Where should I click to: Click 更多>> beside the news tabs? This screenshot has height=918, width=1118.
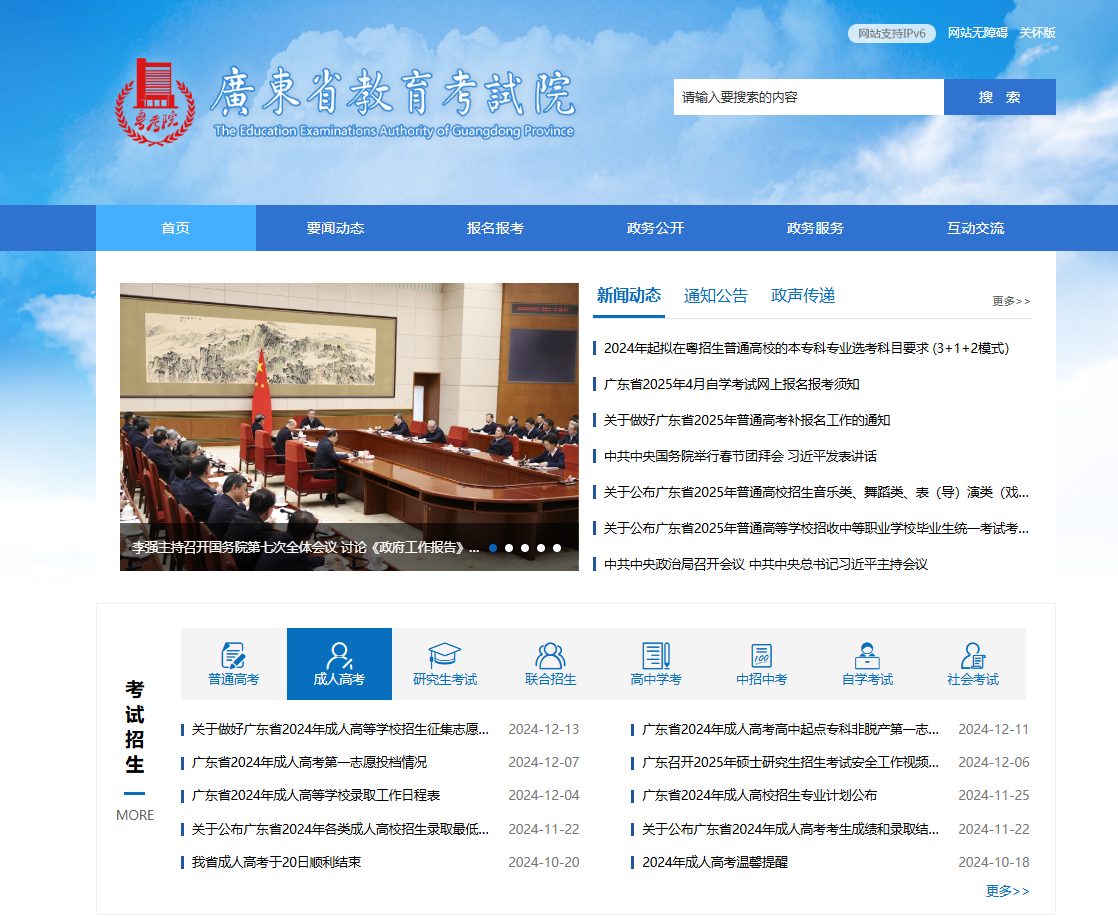click(1011, 301)
